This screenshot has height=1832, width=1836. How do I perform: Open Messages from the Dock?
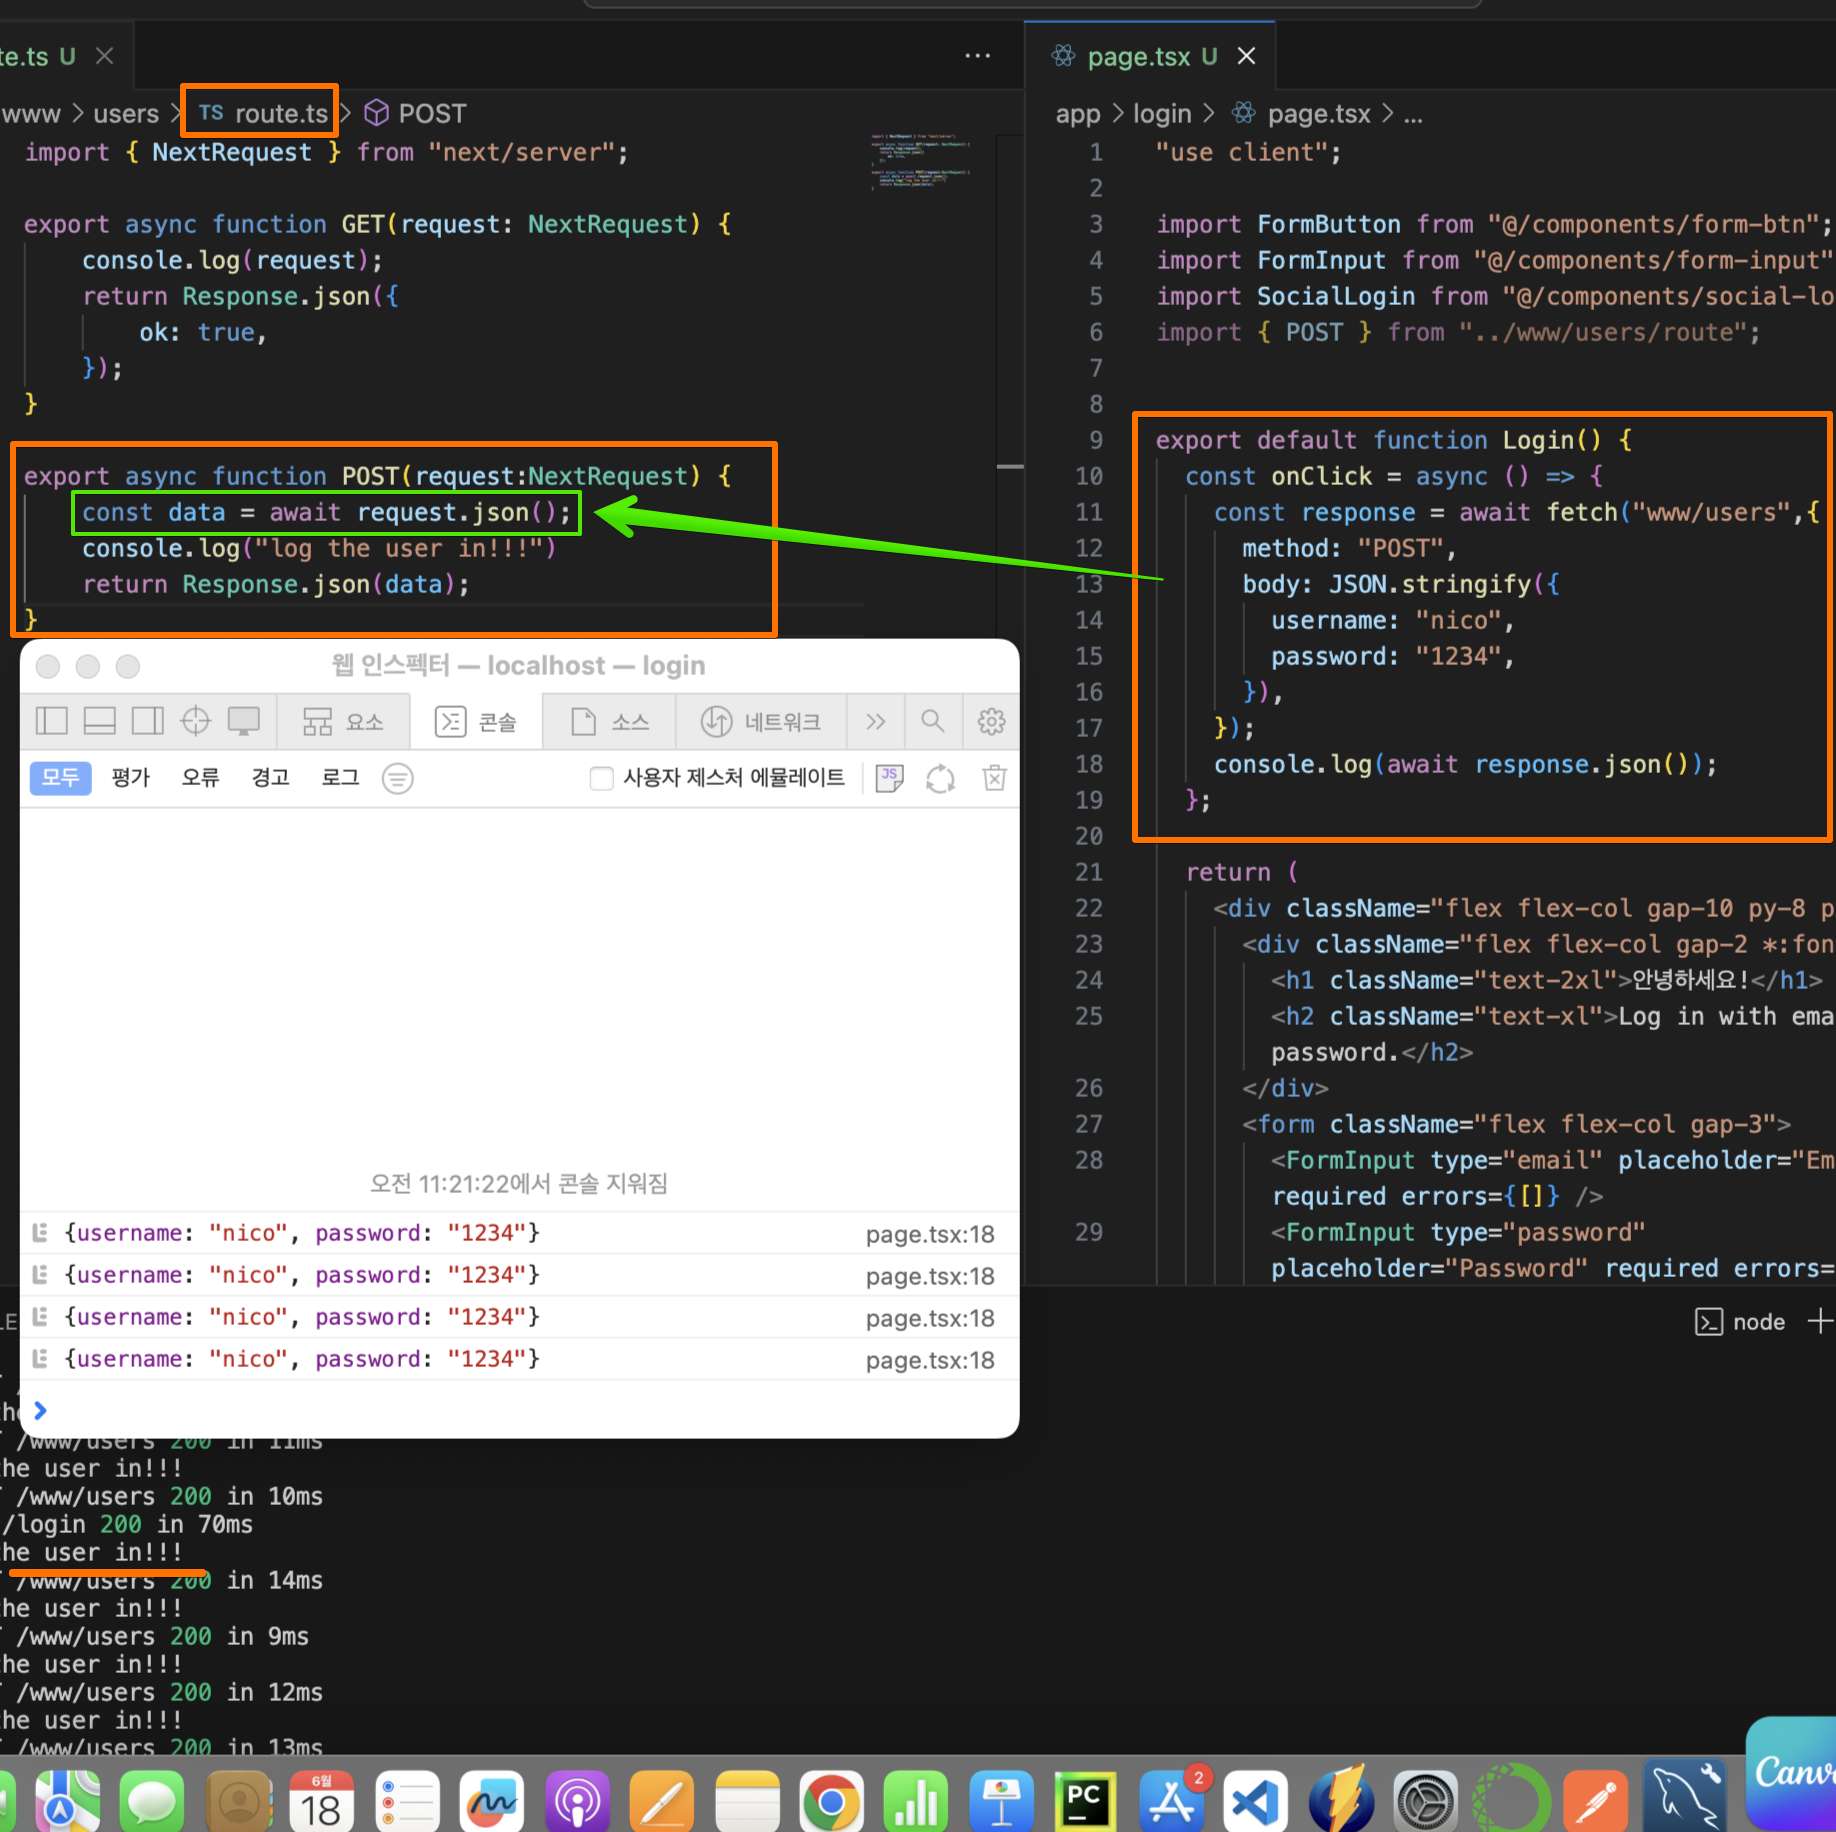click(152, 1799)
